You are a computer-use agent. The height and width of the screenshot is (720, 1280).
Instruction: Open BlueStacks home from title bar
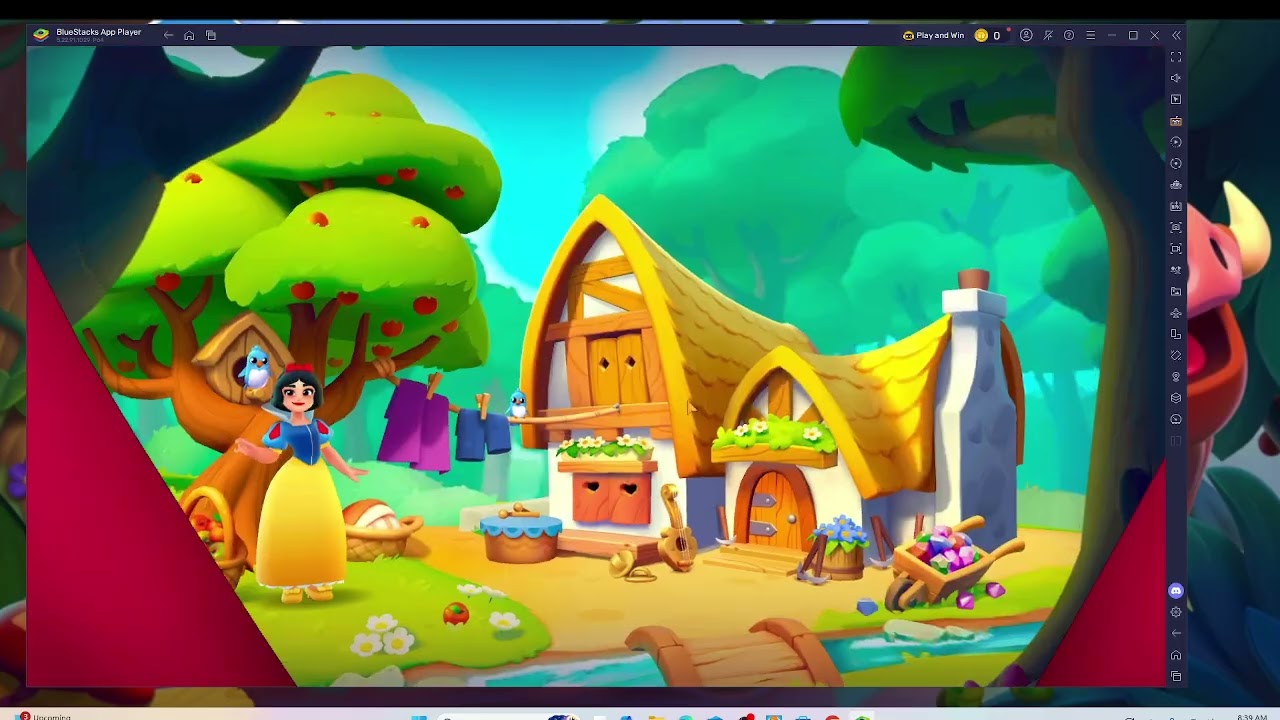tap(189, 35)
